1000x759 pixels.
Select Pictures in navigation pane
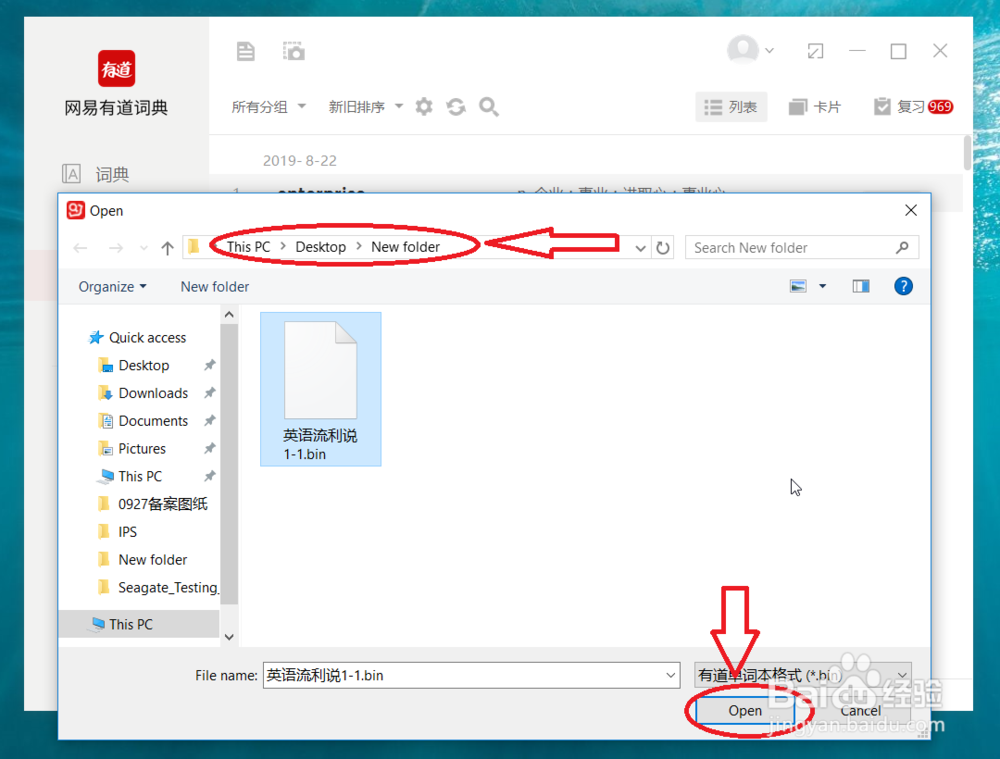click(x=132, y=448)
